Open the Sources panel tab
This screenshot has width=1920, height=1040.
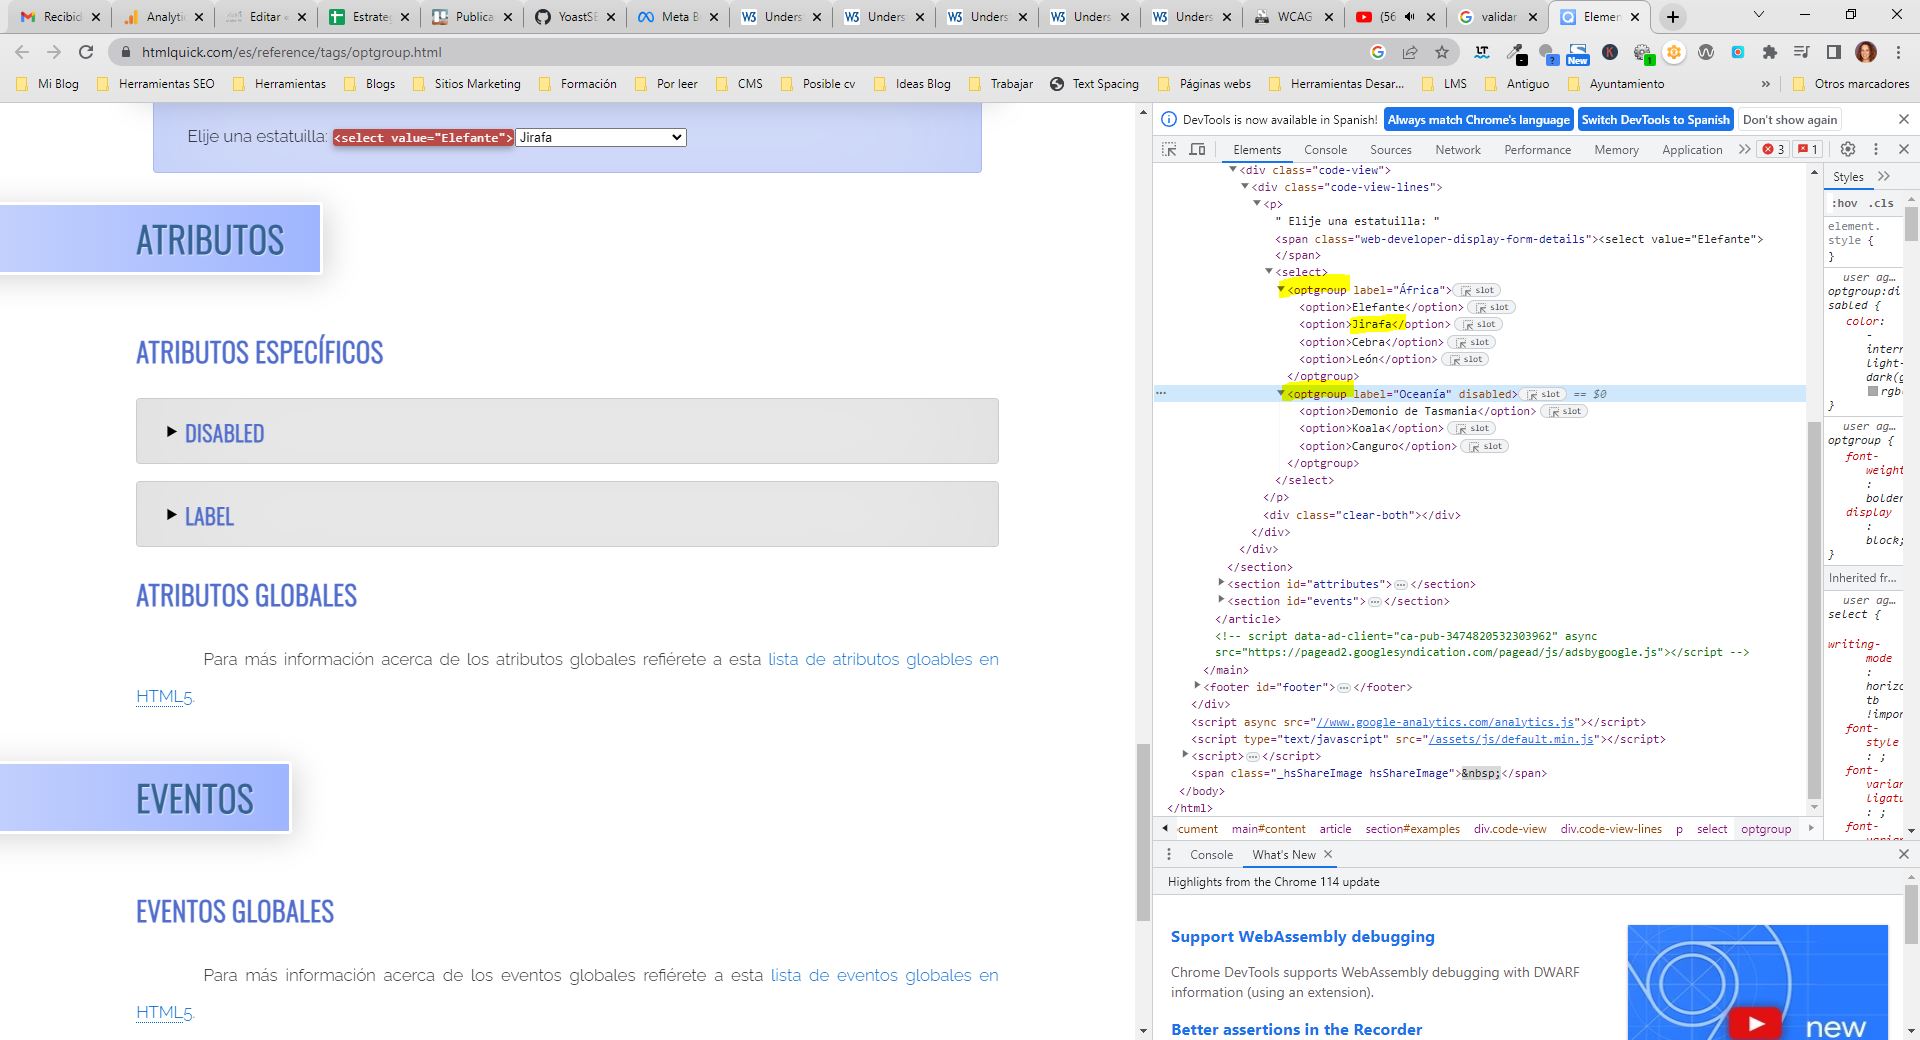pos(1390,150)
